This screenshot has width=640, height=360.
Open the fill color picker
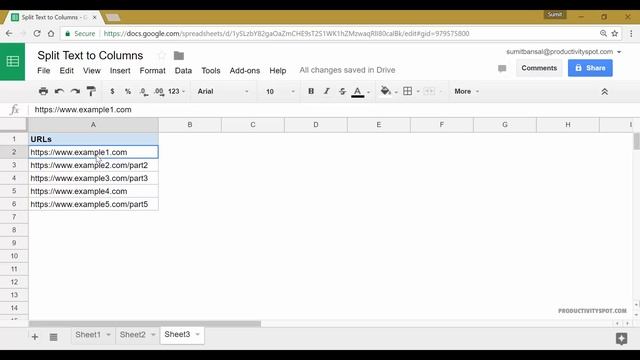tap(385, 91)
